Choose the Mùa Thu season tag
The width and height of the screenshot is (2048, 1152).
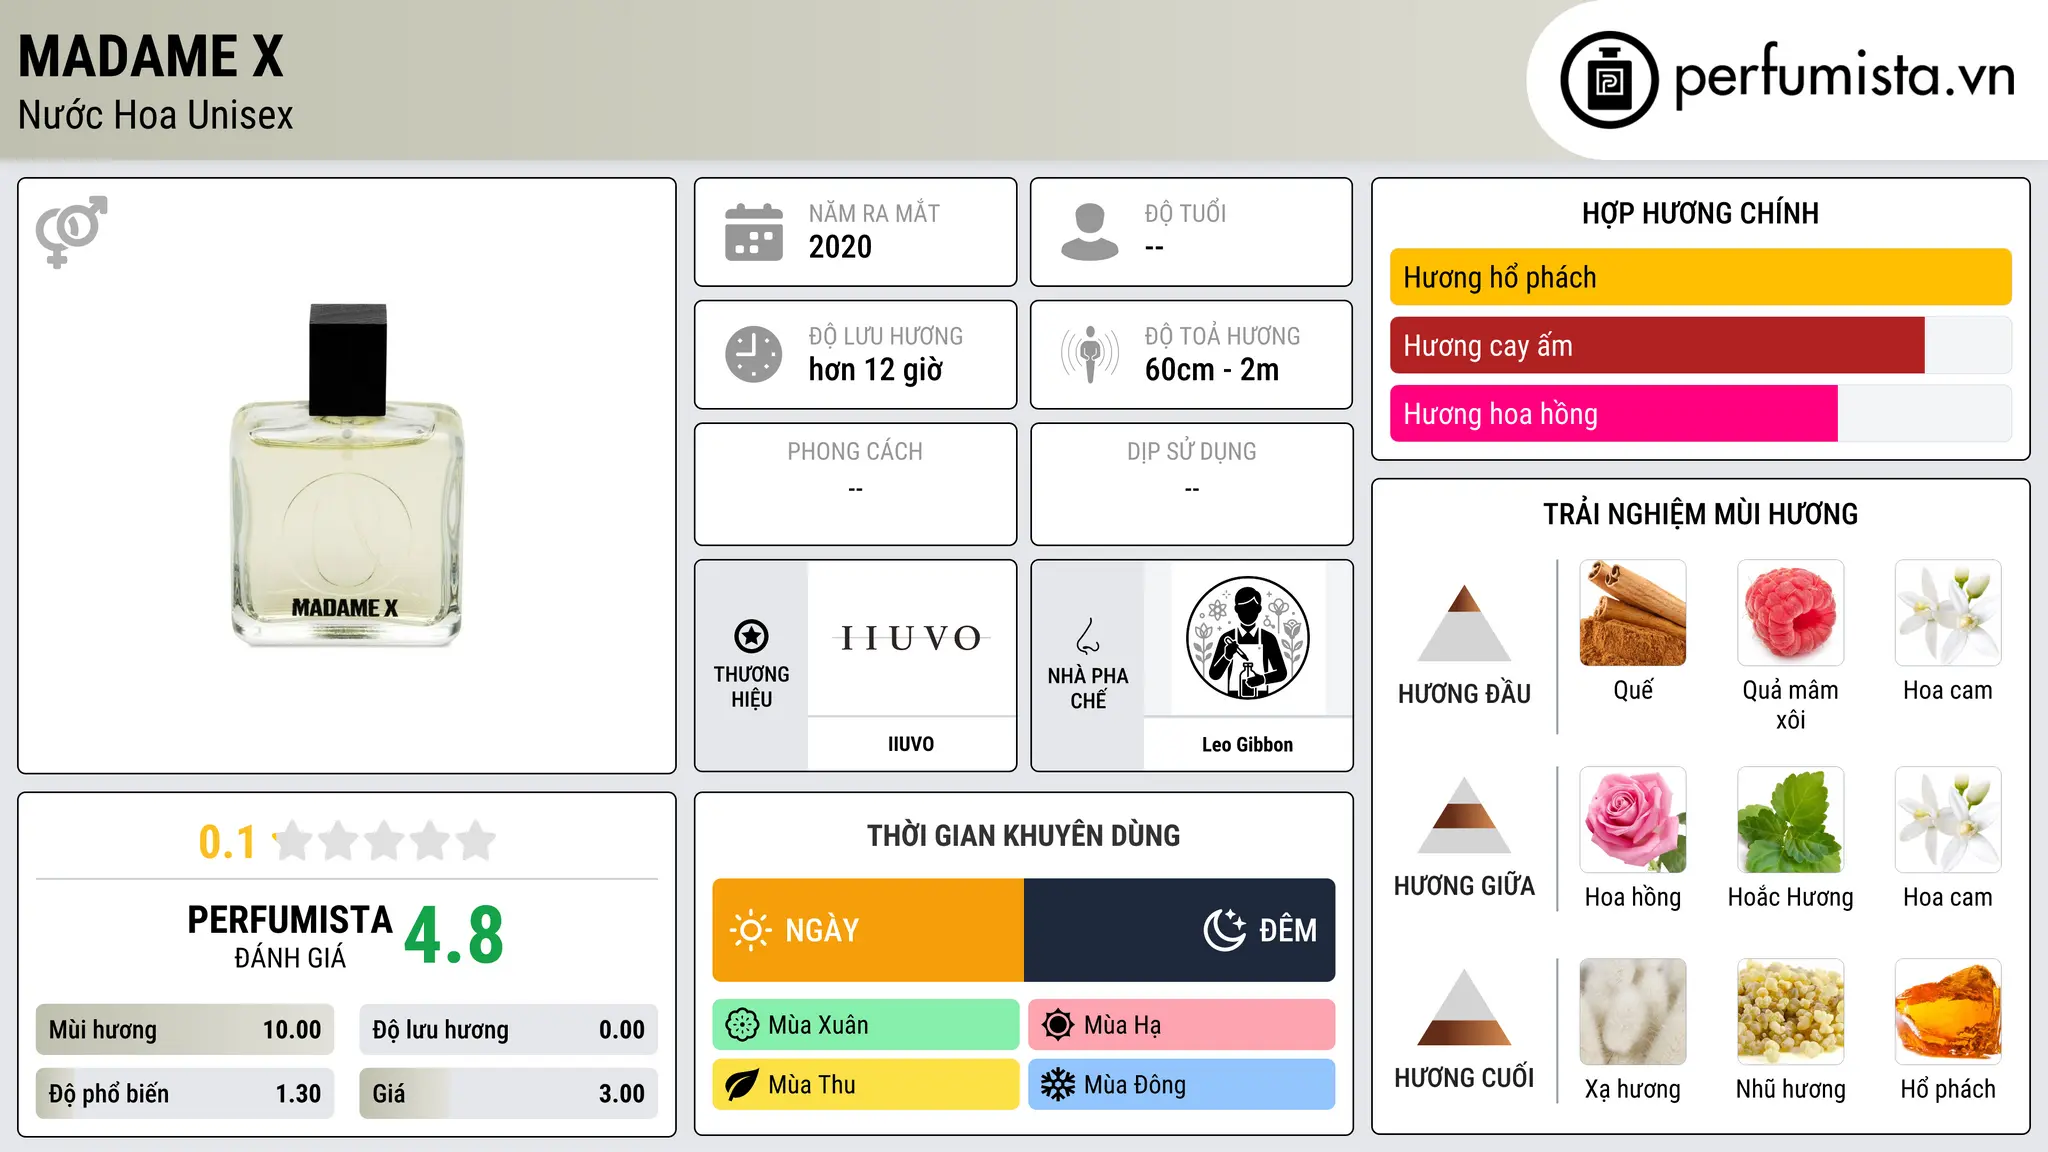[x=866, y=1085]
